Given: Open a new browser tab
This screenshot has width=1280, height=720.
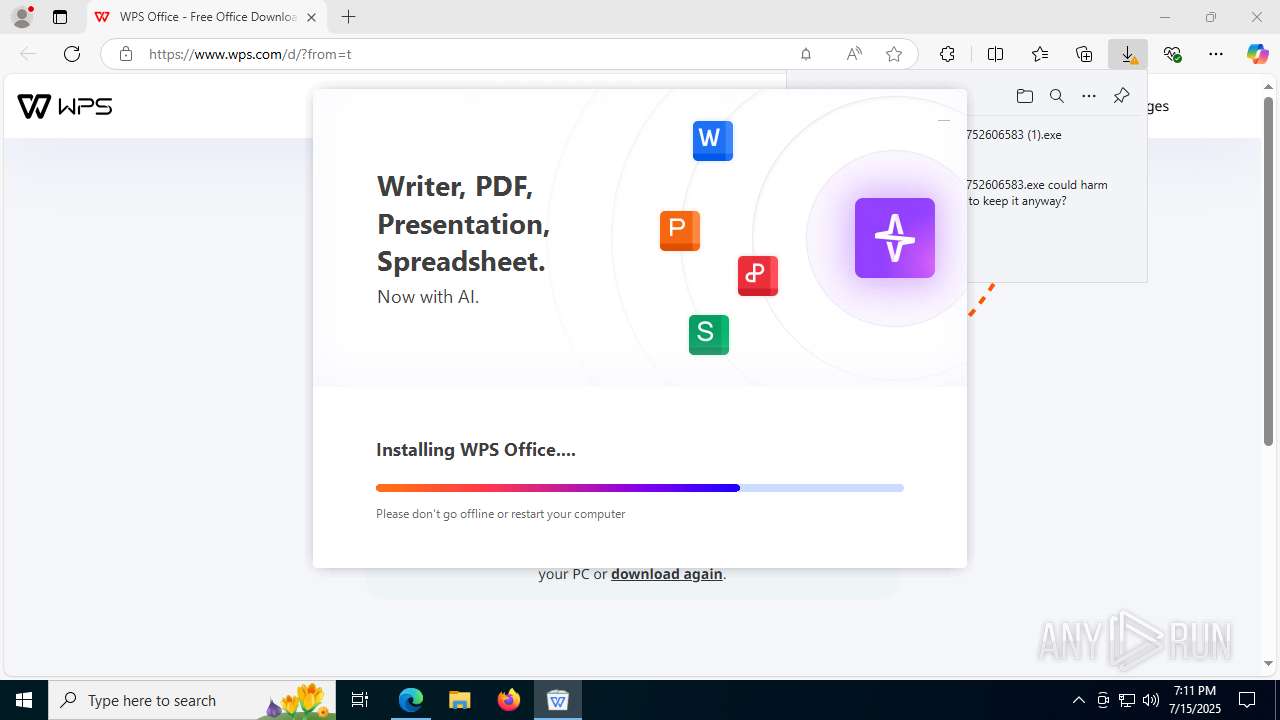Looking at the screenshot, I should point(348,17).
